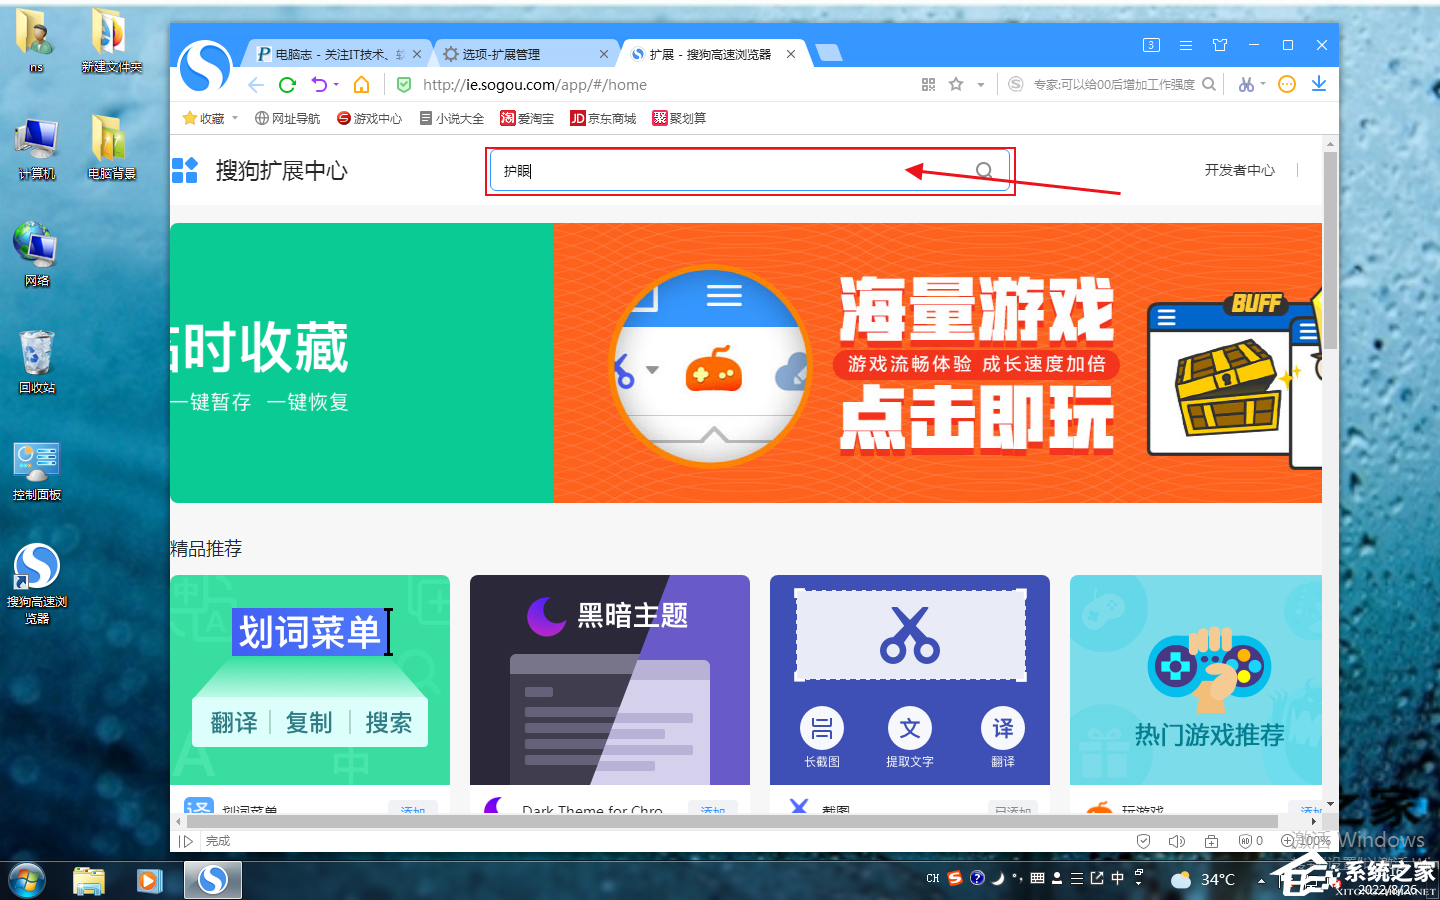Open dropdown arrow next to bookmark star
This screenshot has width=1440, height=900.
pos(981,85)
